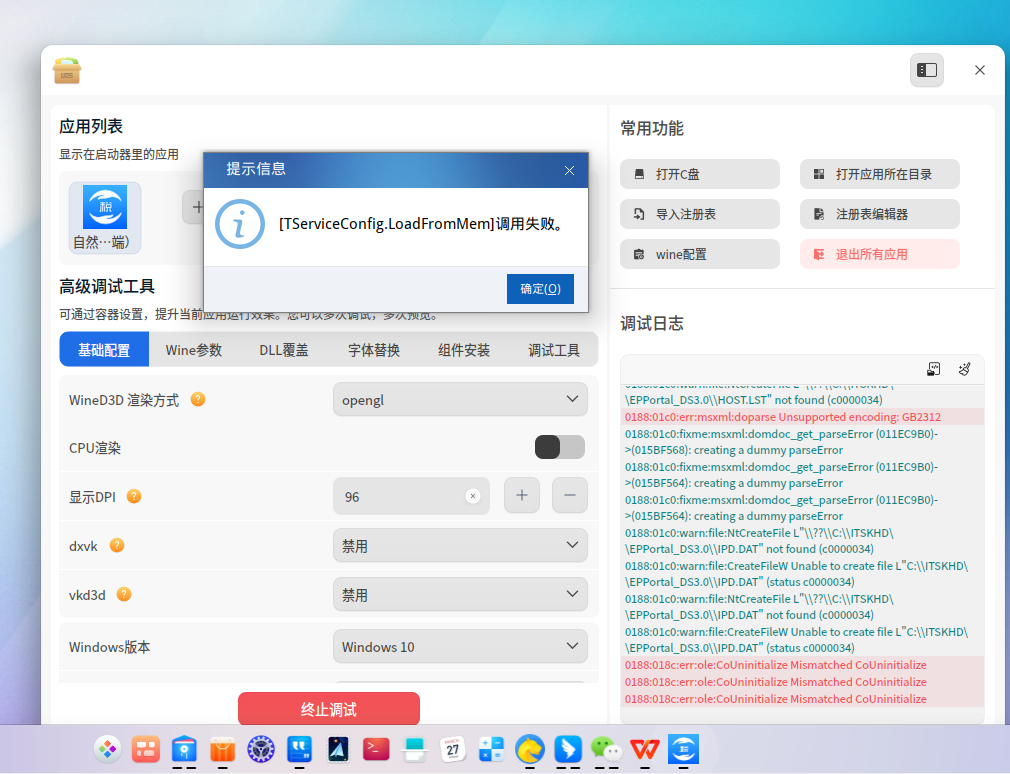Clear the debug log with broom icon
1010x774 pixels.
pos(964,369)
